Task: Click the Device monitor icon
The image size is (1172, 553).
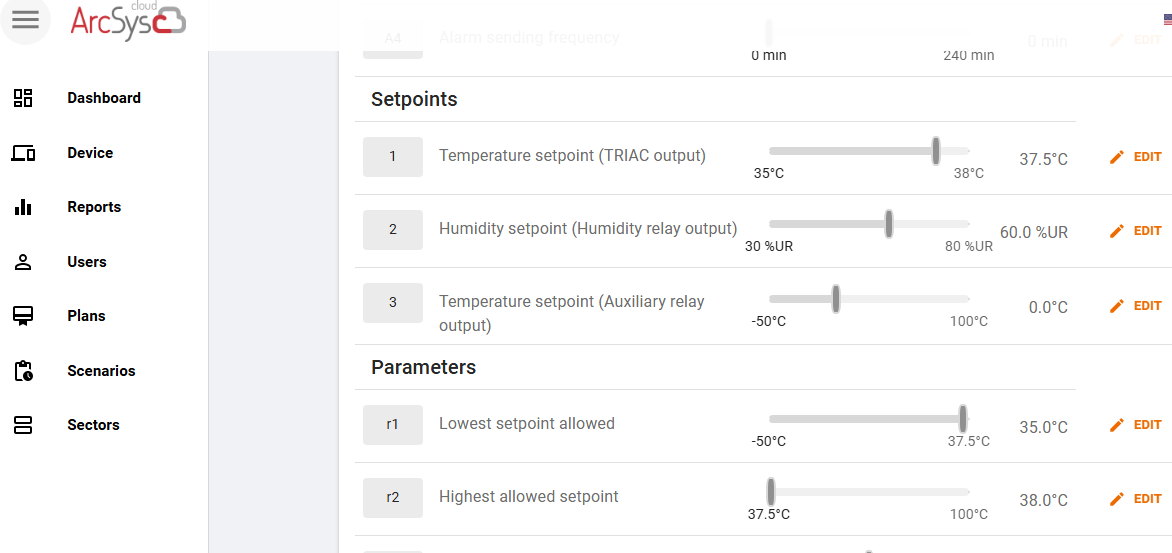Action: [x=23, y=153]
